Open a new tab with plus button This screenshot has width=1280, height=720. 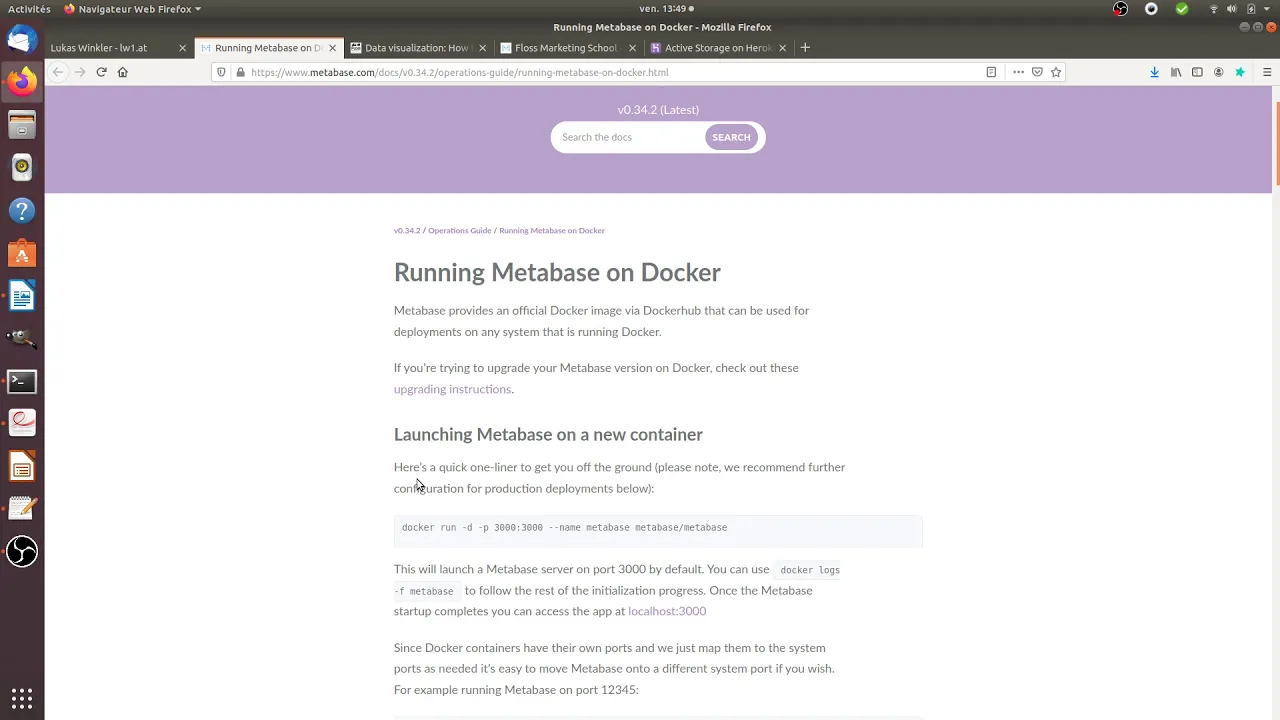[805, 47]
